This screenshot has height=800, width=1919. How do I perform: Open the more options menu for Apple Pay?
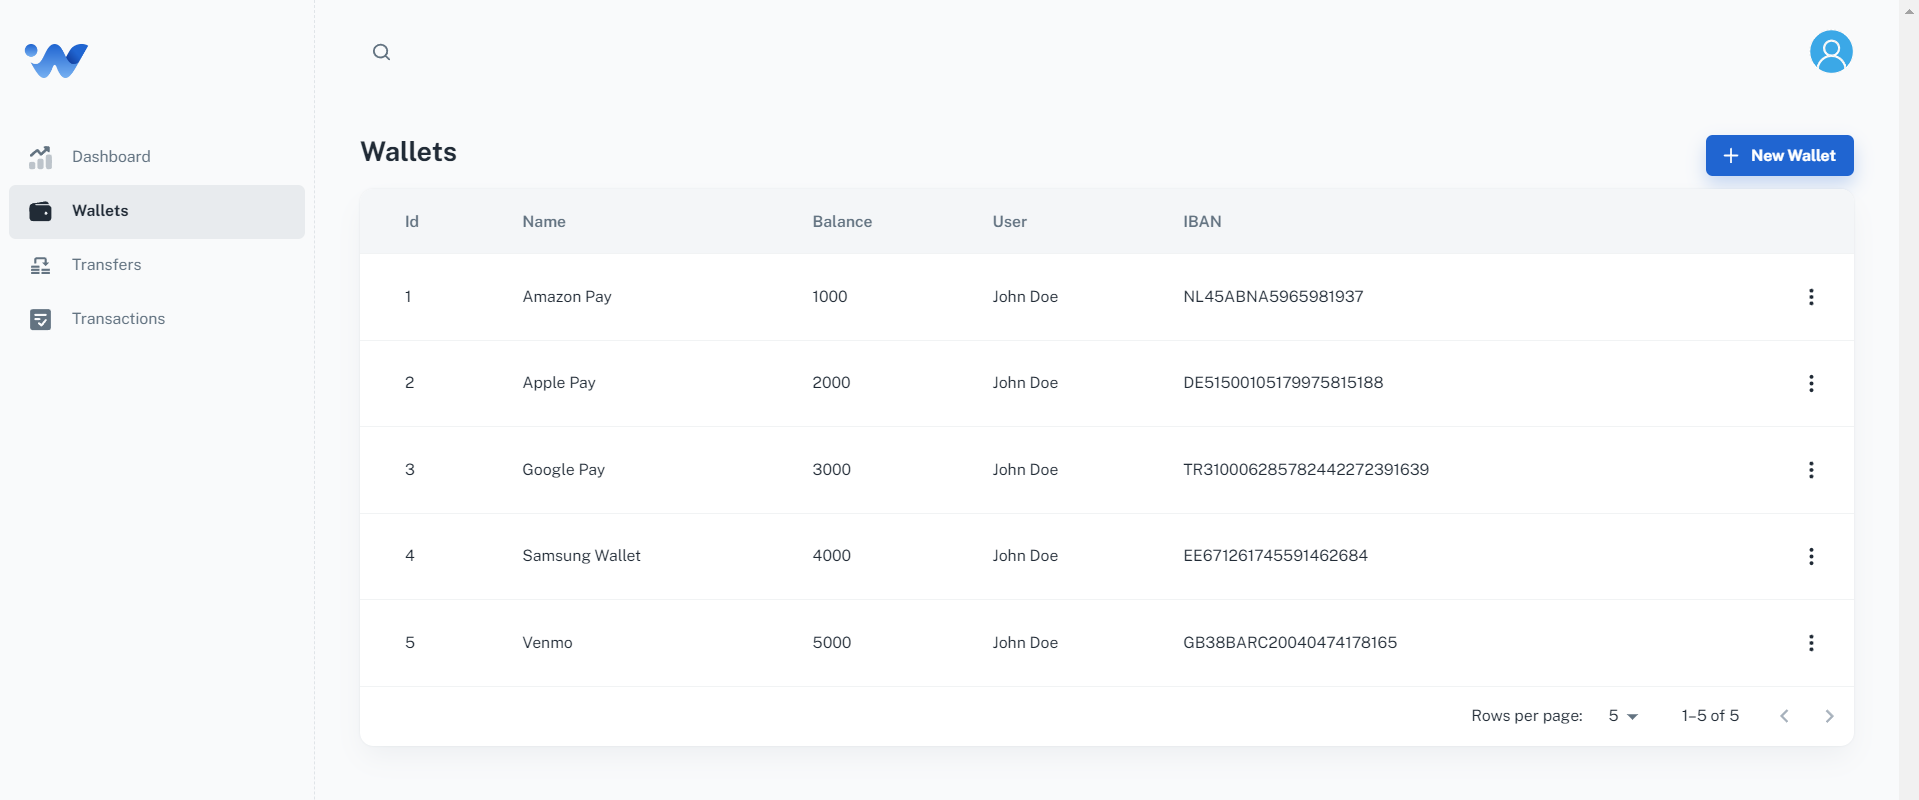[1811, 383]
